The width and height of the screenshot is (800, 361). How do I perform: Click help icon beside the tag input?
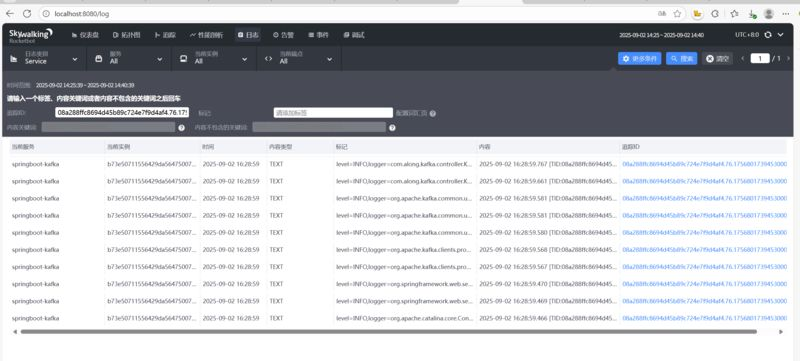433,113
